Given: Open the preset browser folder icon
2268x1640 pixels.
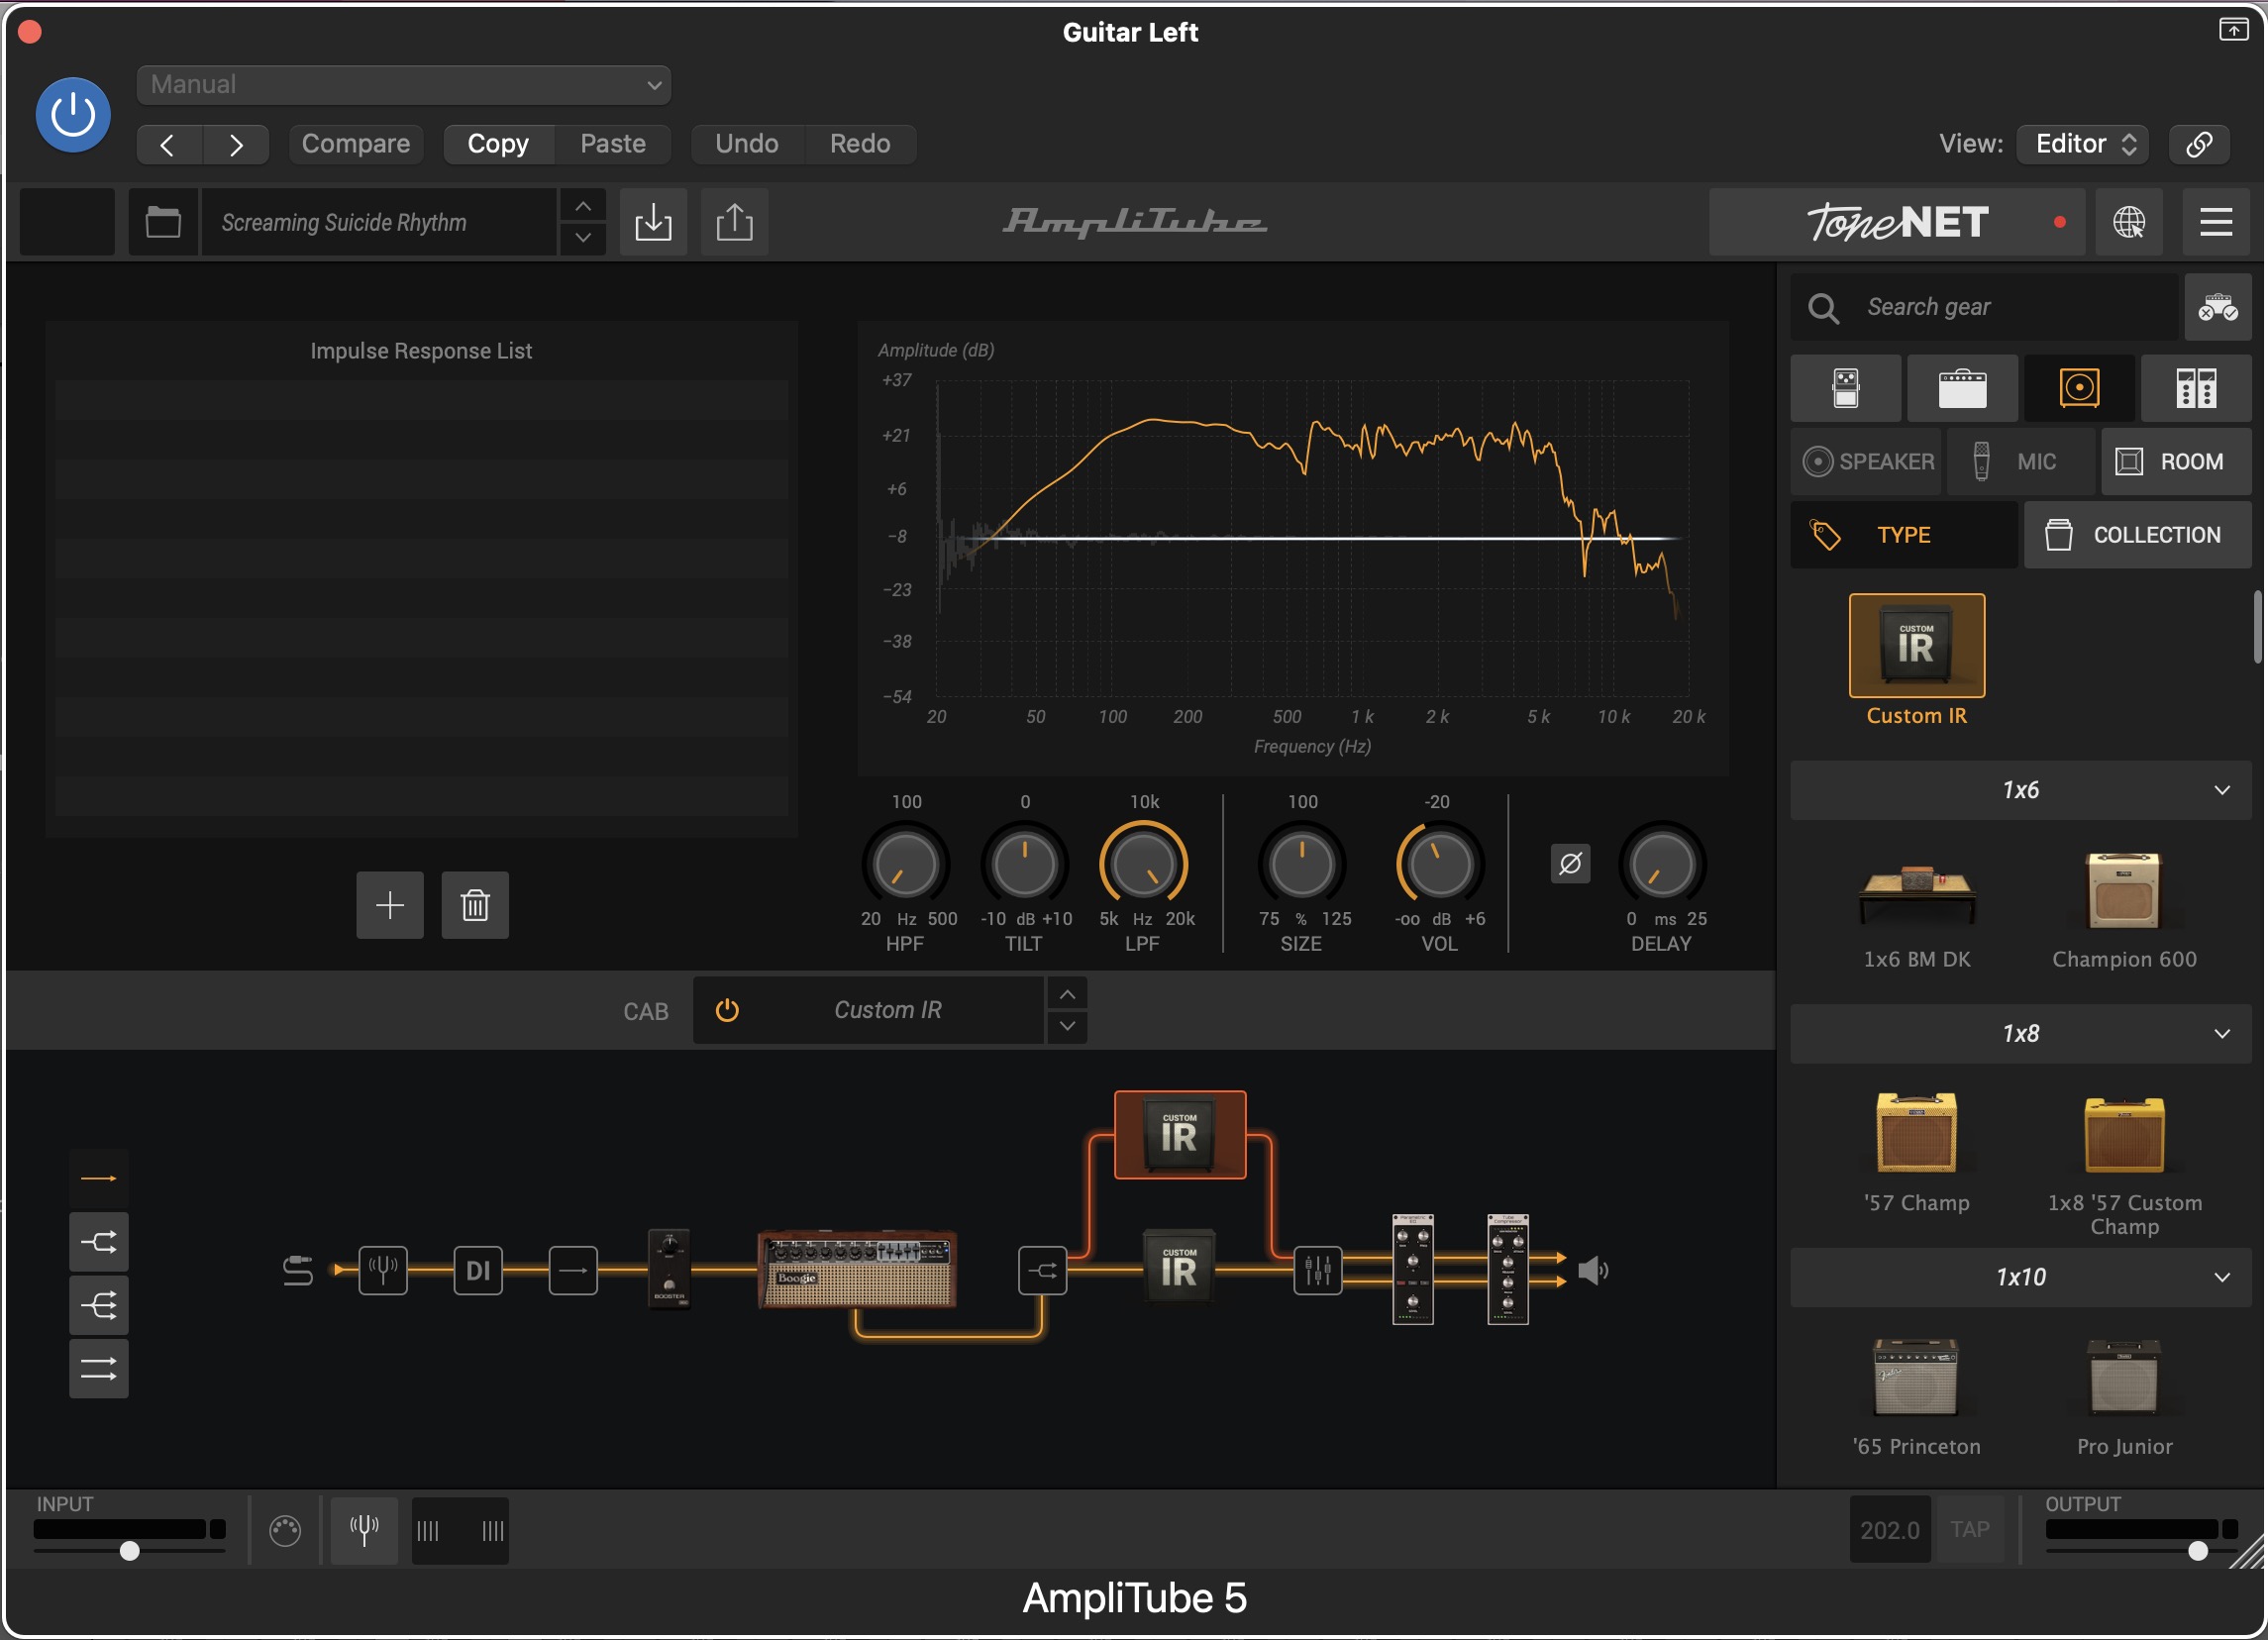Looking at the screenshot, I should [x=163, y=222].
